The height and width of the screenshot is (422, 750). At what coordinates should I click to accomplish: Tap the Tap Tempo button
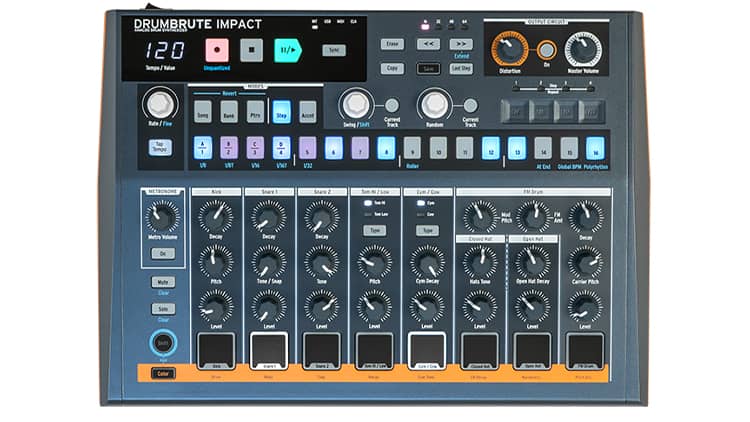[x=160, y=147]
